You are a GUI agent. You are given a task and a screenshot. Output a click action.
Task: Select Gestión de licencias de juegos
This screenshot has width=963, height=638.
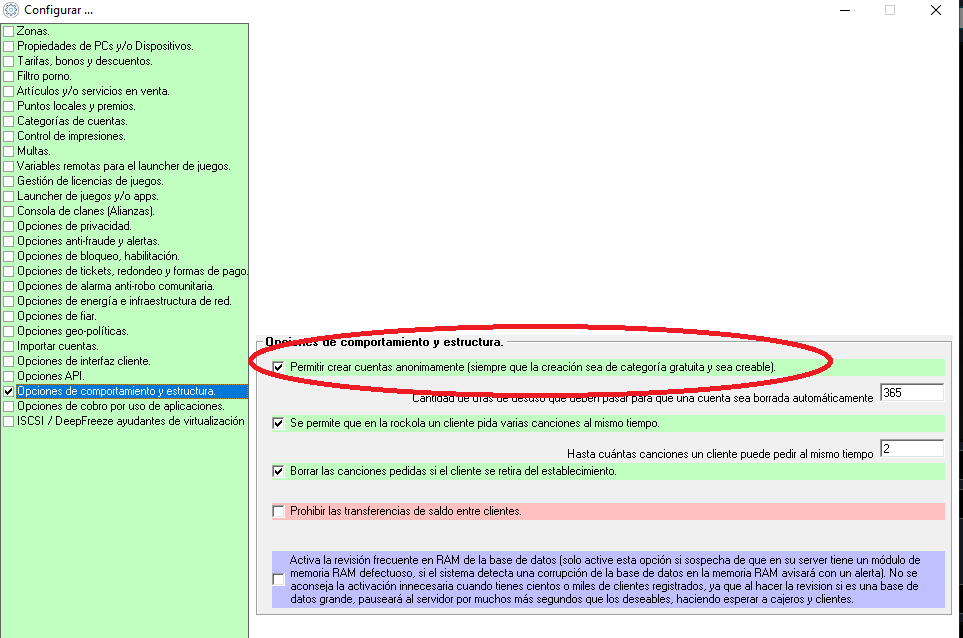point(90,181)
